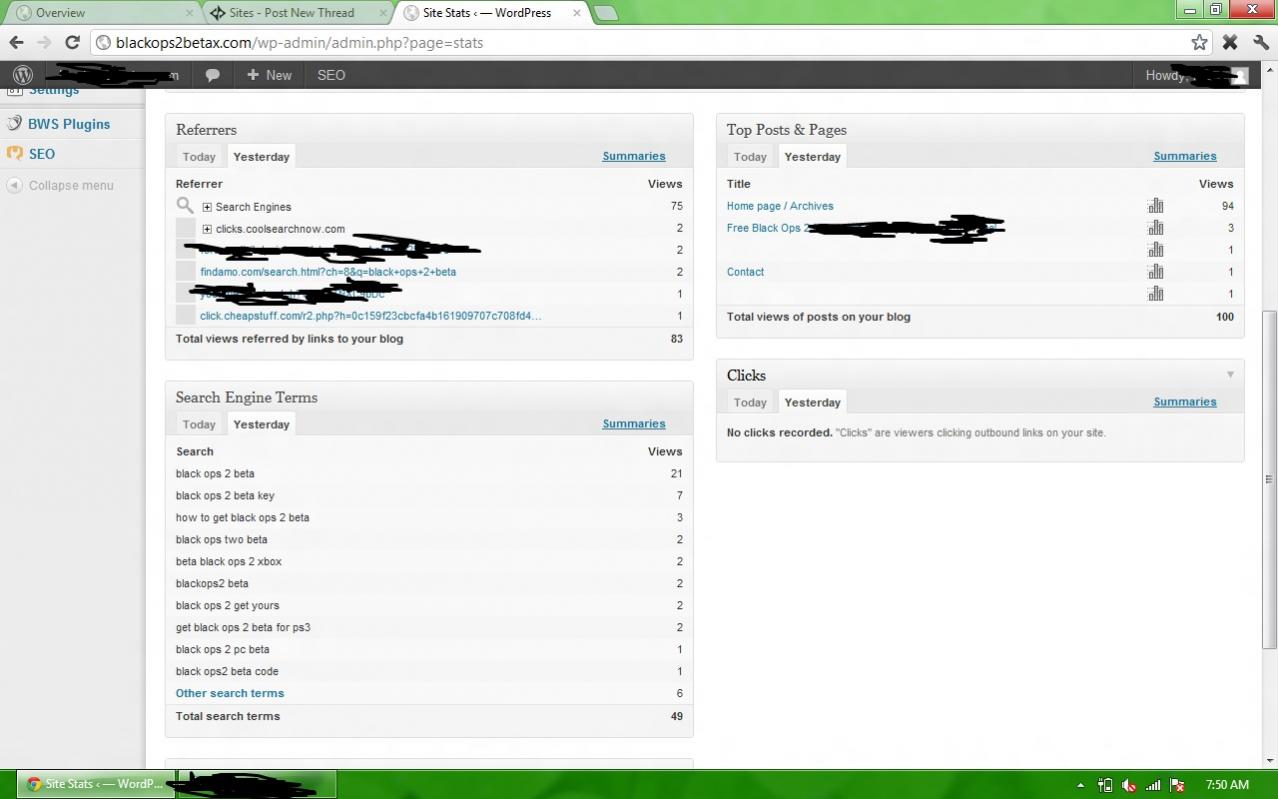
Task: Go back using the browser back arrow
Action: (16, 42)
